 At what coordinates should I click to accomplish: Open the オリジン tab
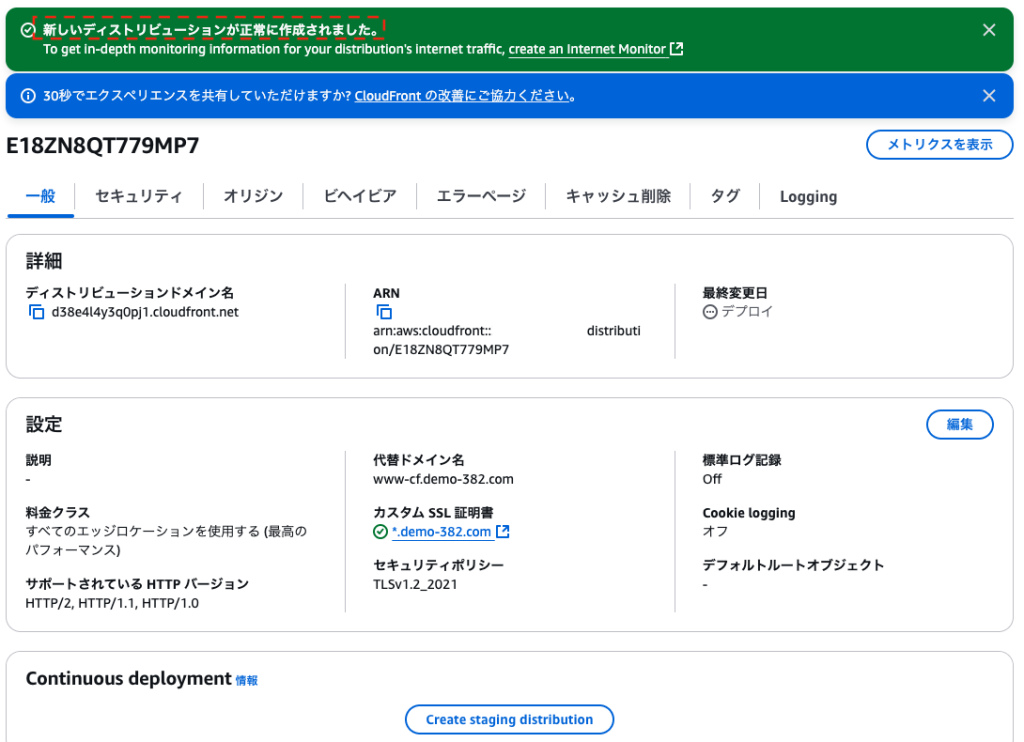coord(253,196)
